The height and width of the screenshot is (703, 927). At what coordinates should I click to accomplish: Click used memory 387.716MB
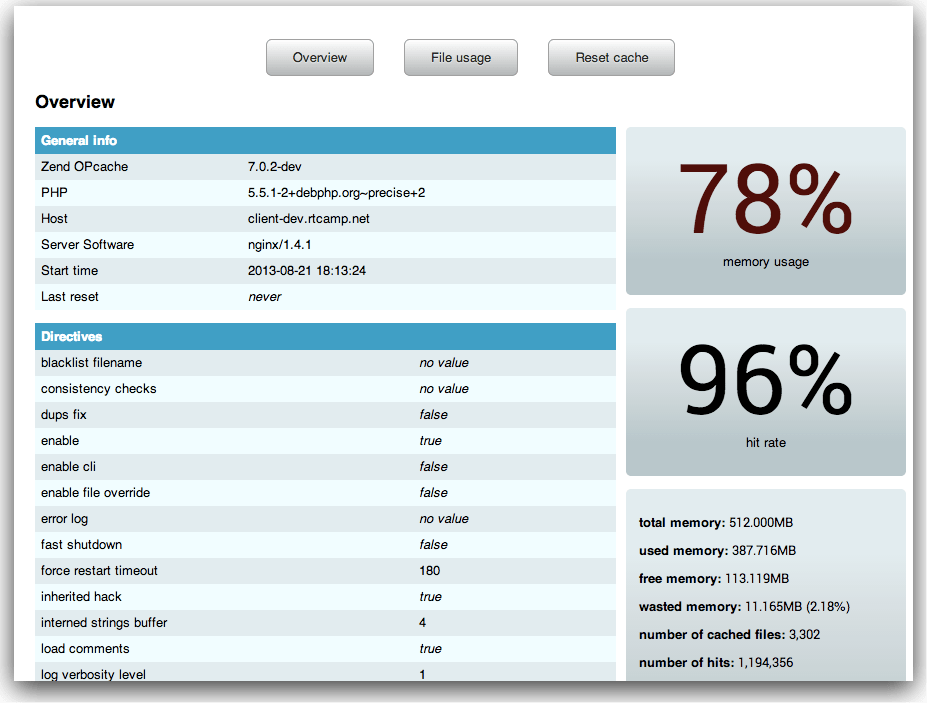point(717,551)
